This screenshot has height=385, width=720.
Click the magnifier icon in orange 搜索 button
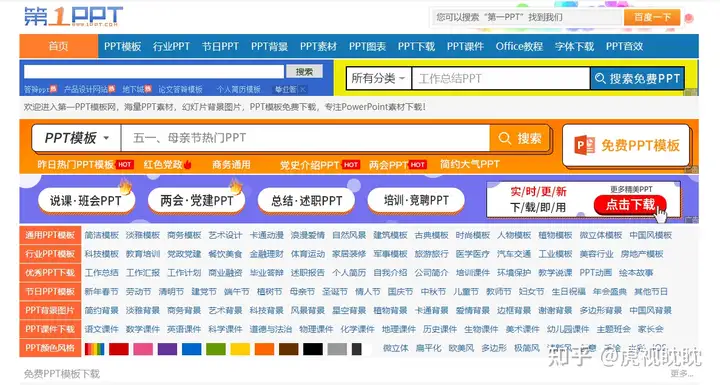tap(504, 138)
